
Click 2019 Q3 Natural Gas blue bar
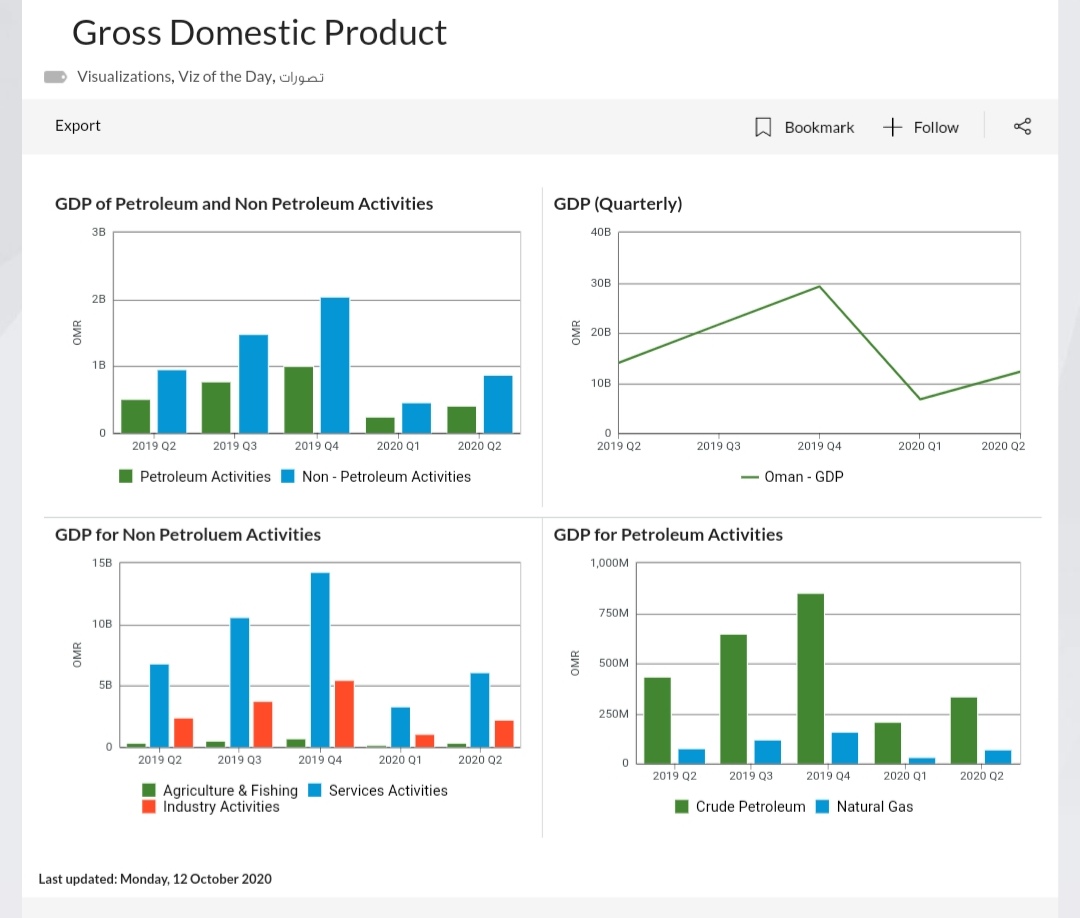coord(768,752)
